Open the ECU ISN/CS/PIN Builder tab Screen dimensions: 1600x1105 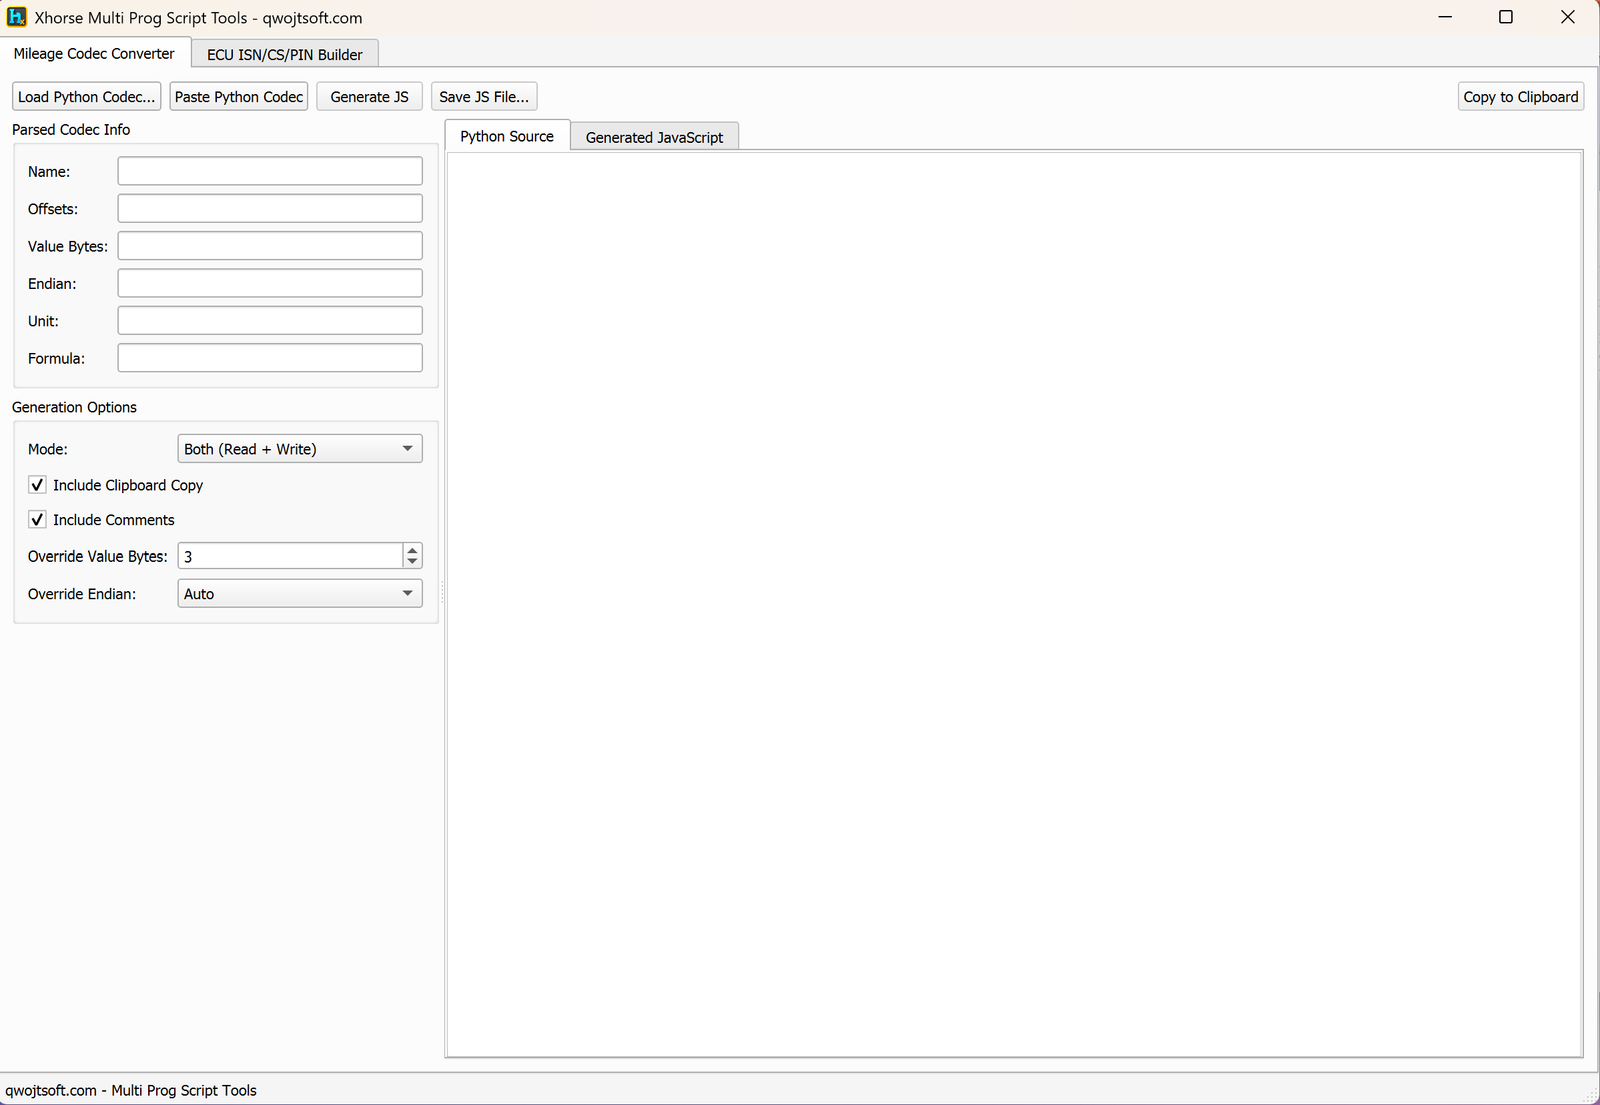[x=285, y=55]
